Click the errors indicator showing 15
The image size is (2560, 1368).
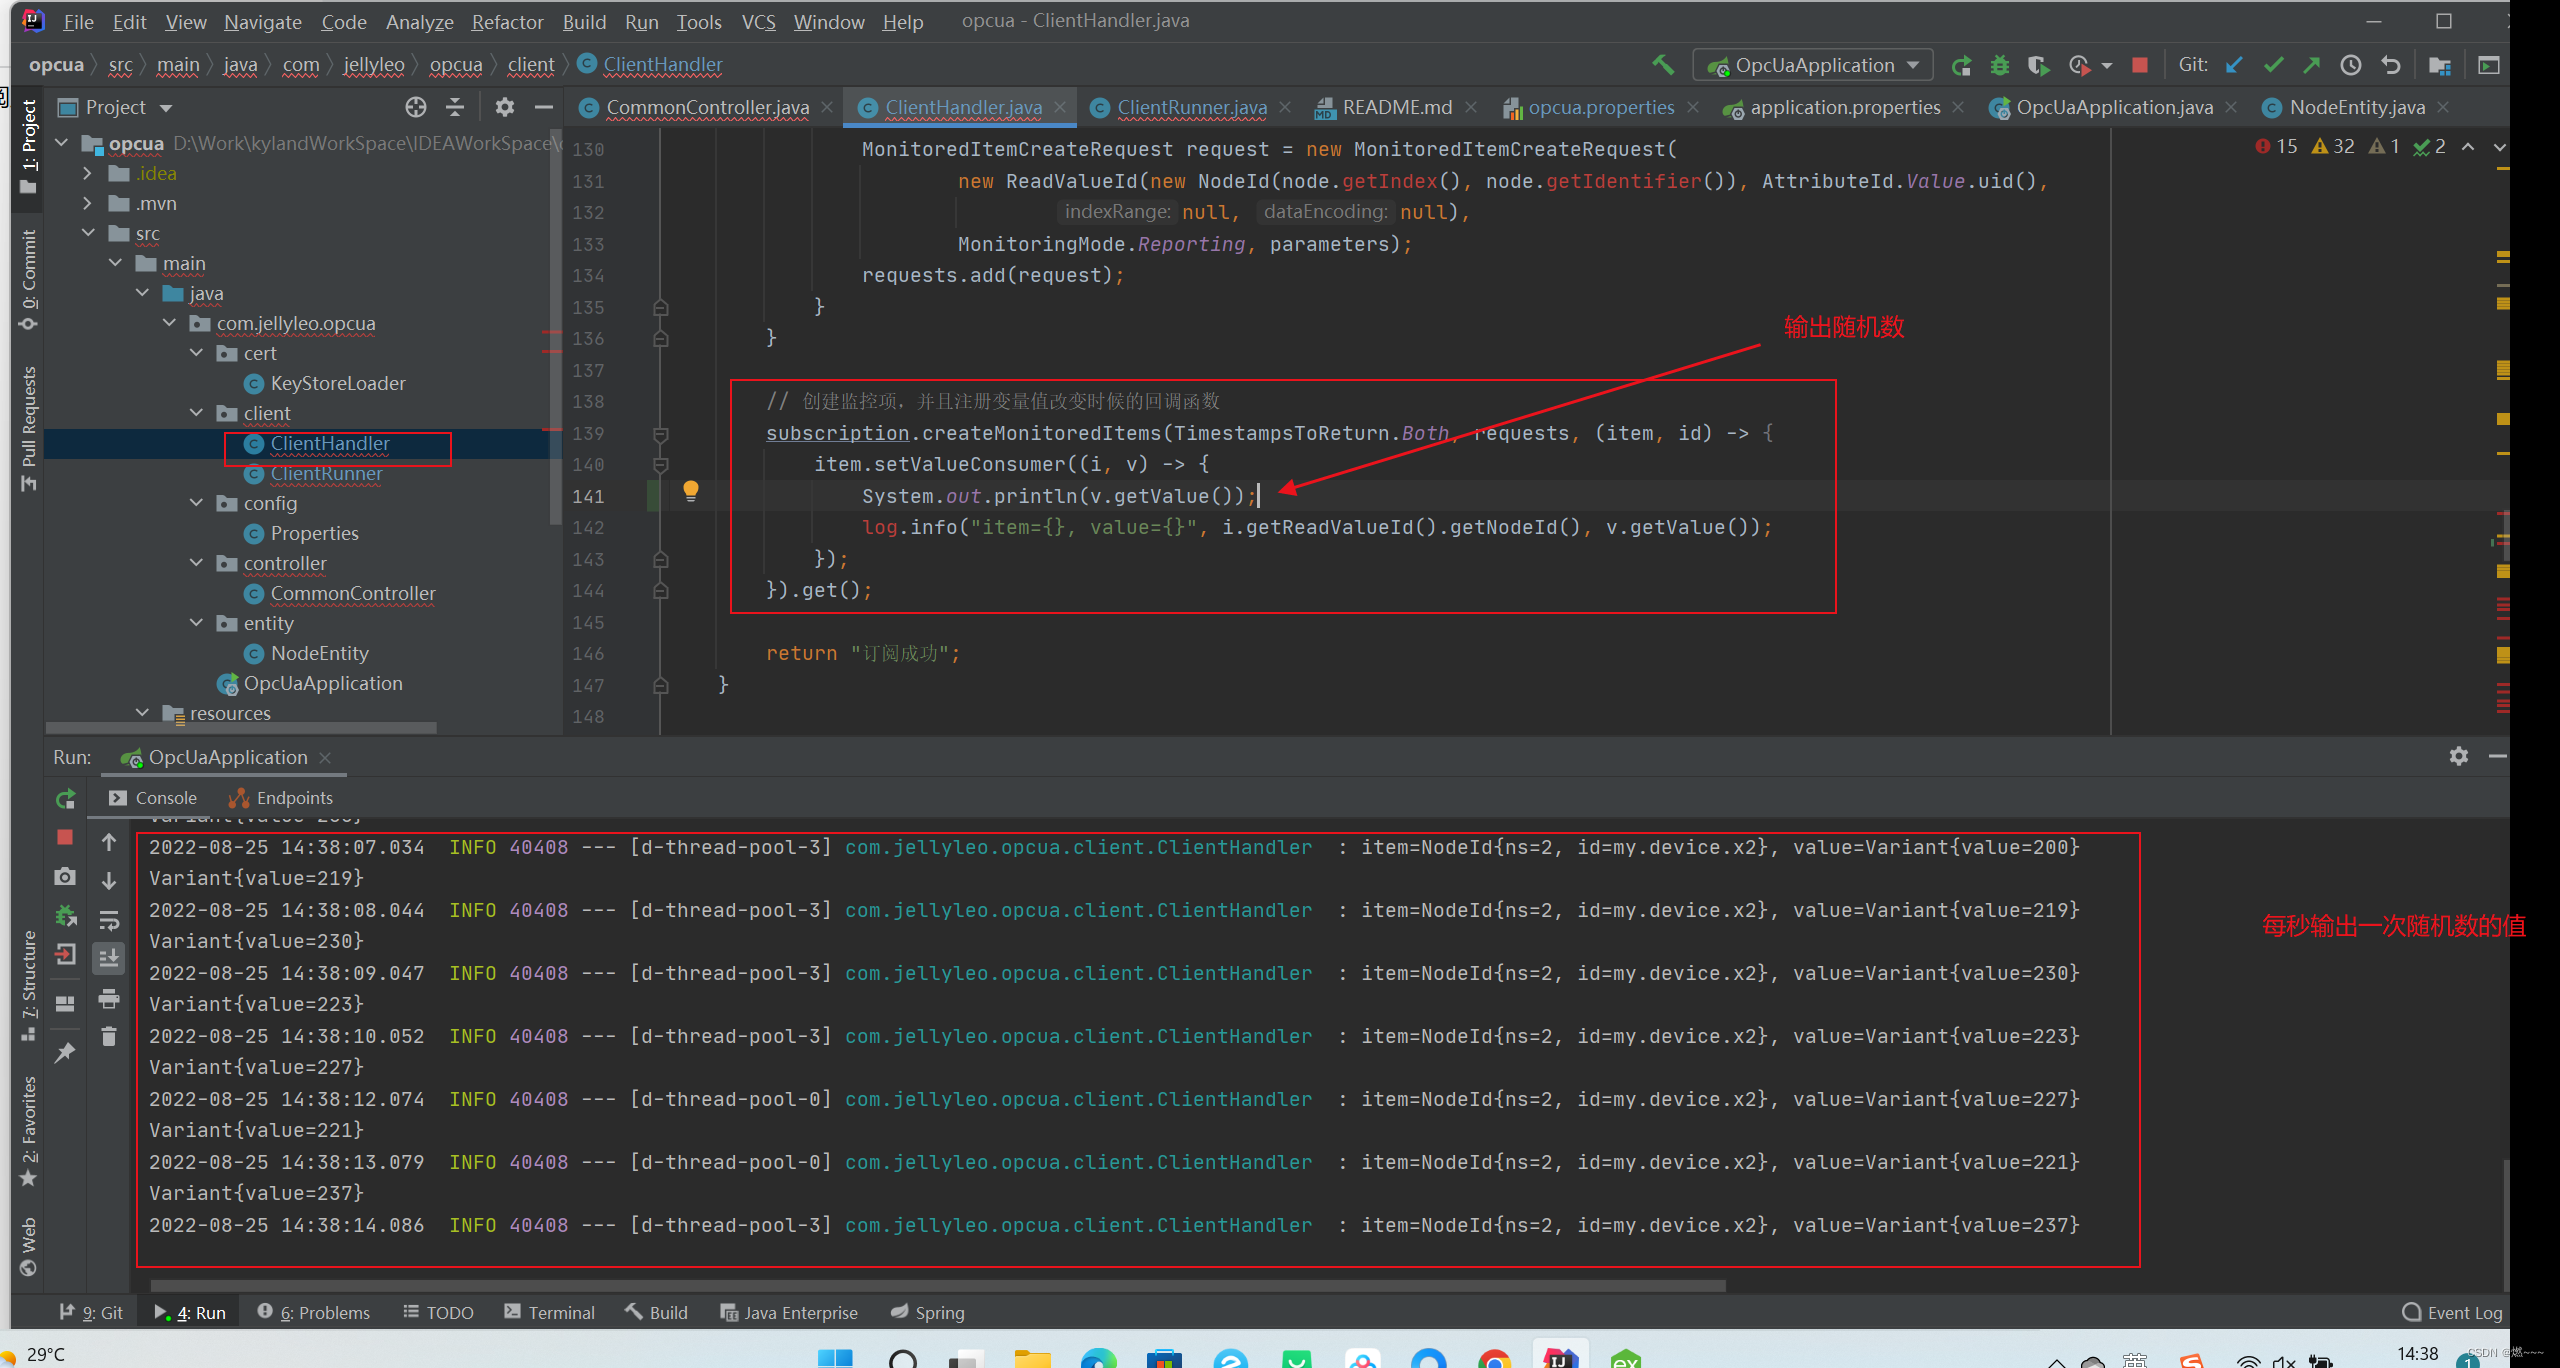coord(2276,147)
